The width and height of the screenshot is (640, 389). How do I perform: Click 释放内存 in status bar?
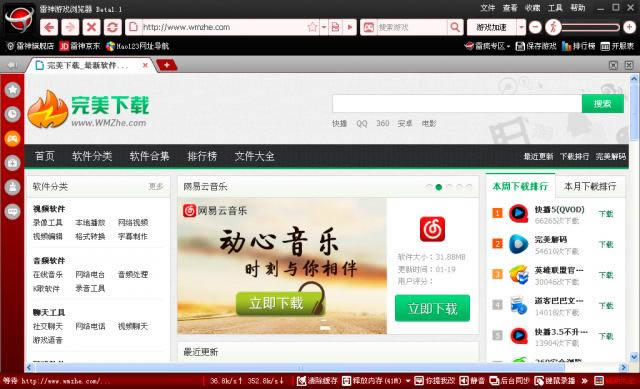[371, 381]
